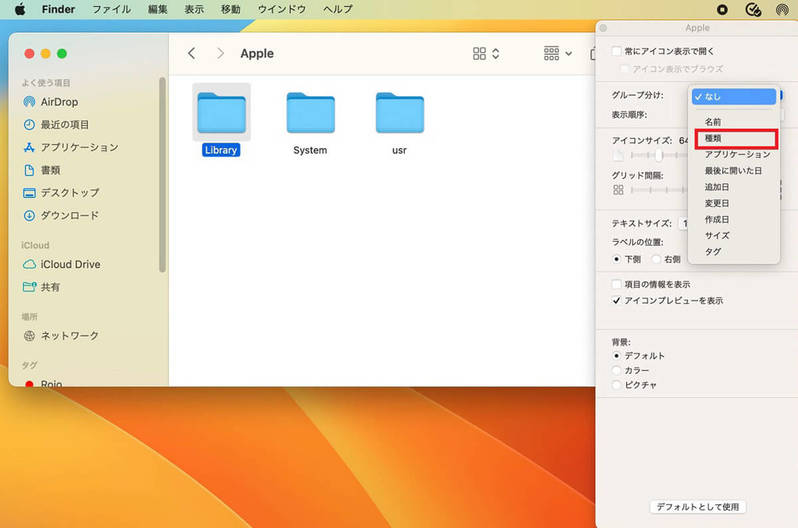Click the Library folder name label
The height and width of the screenshot is (528, 798).
tap(221, 150)
